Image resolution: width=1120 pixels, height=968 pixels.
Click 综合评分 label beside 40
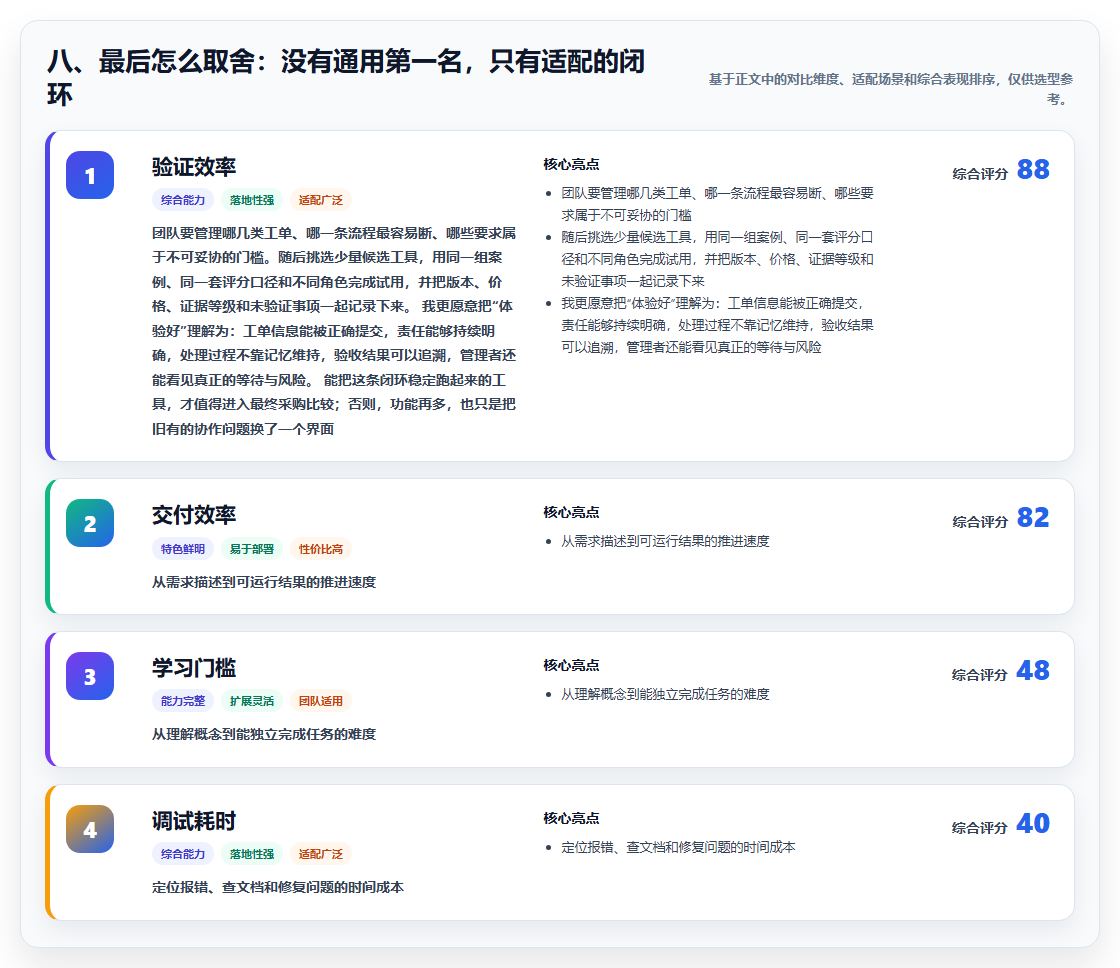click(980, 827)
